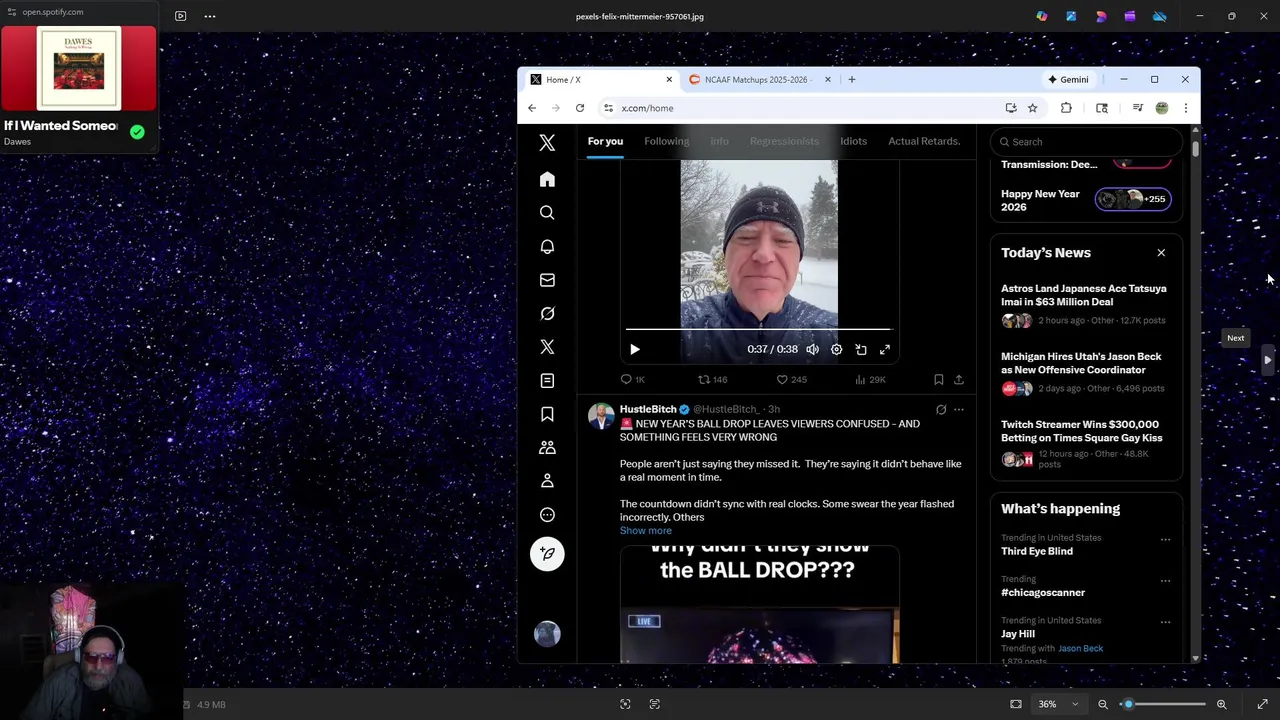The width and height of the screenshot is (1280, 720).
Task: Open HustleBitch's profile avatar
Action: pyautogui.click(x=601, y=417)
